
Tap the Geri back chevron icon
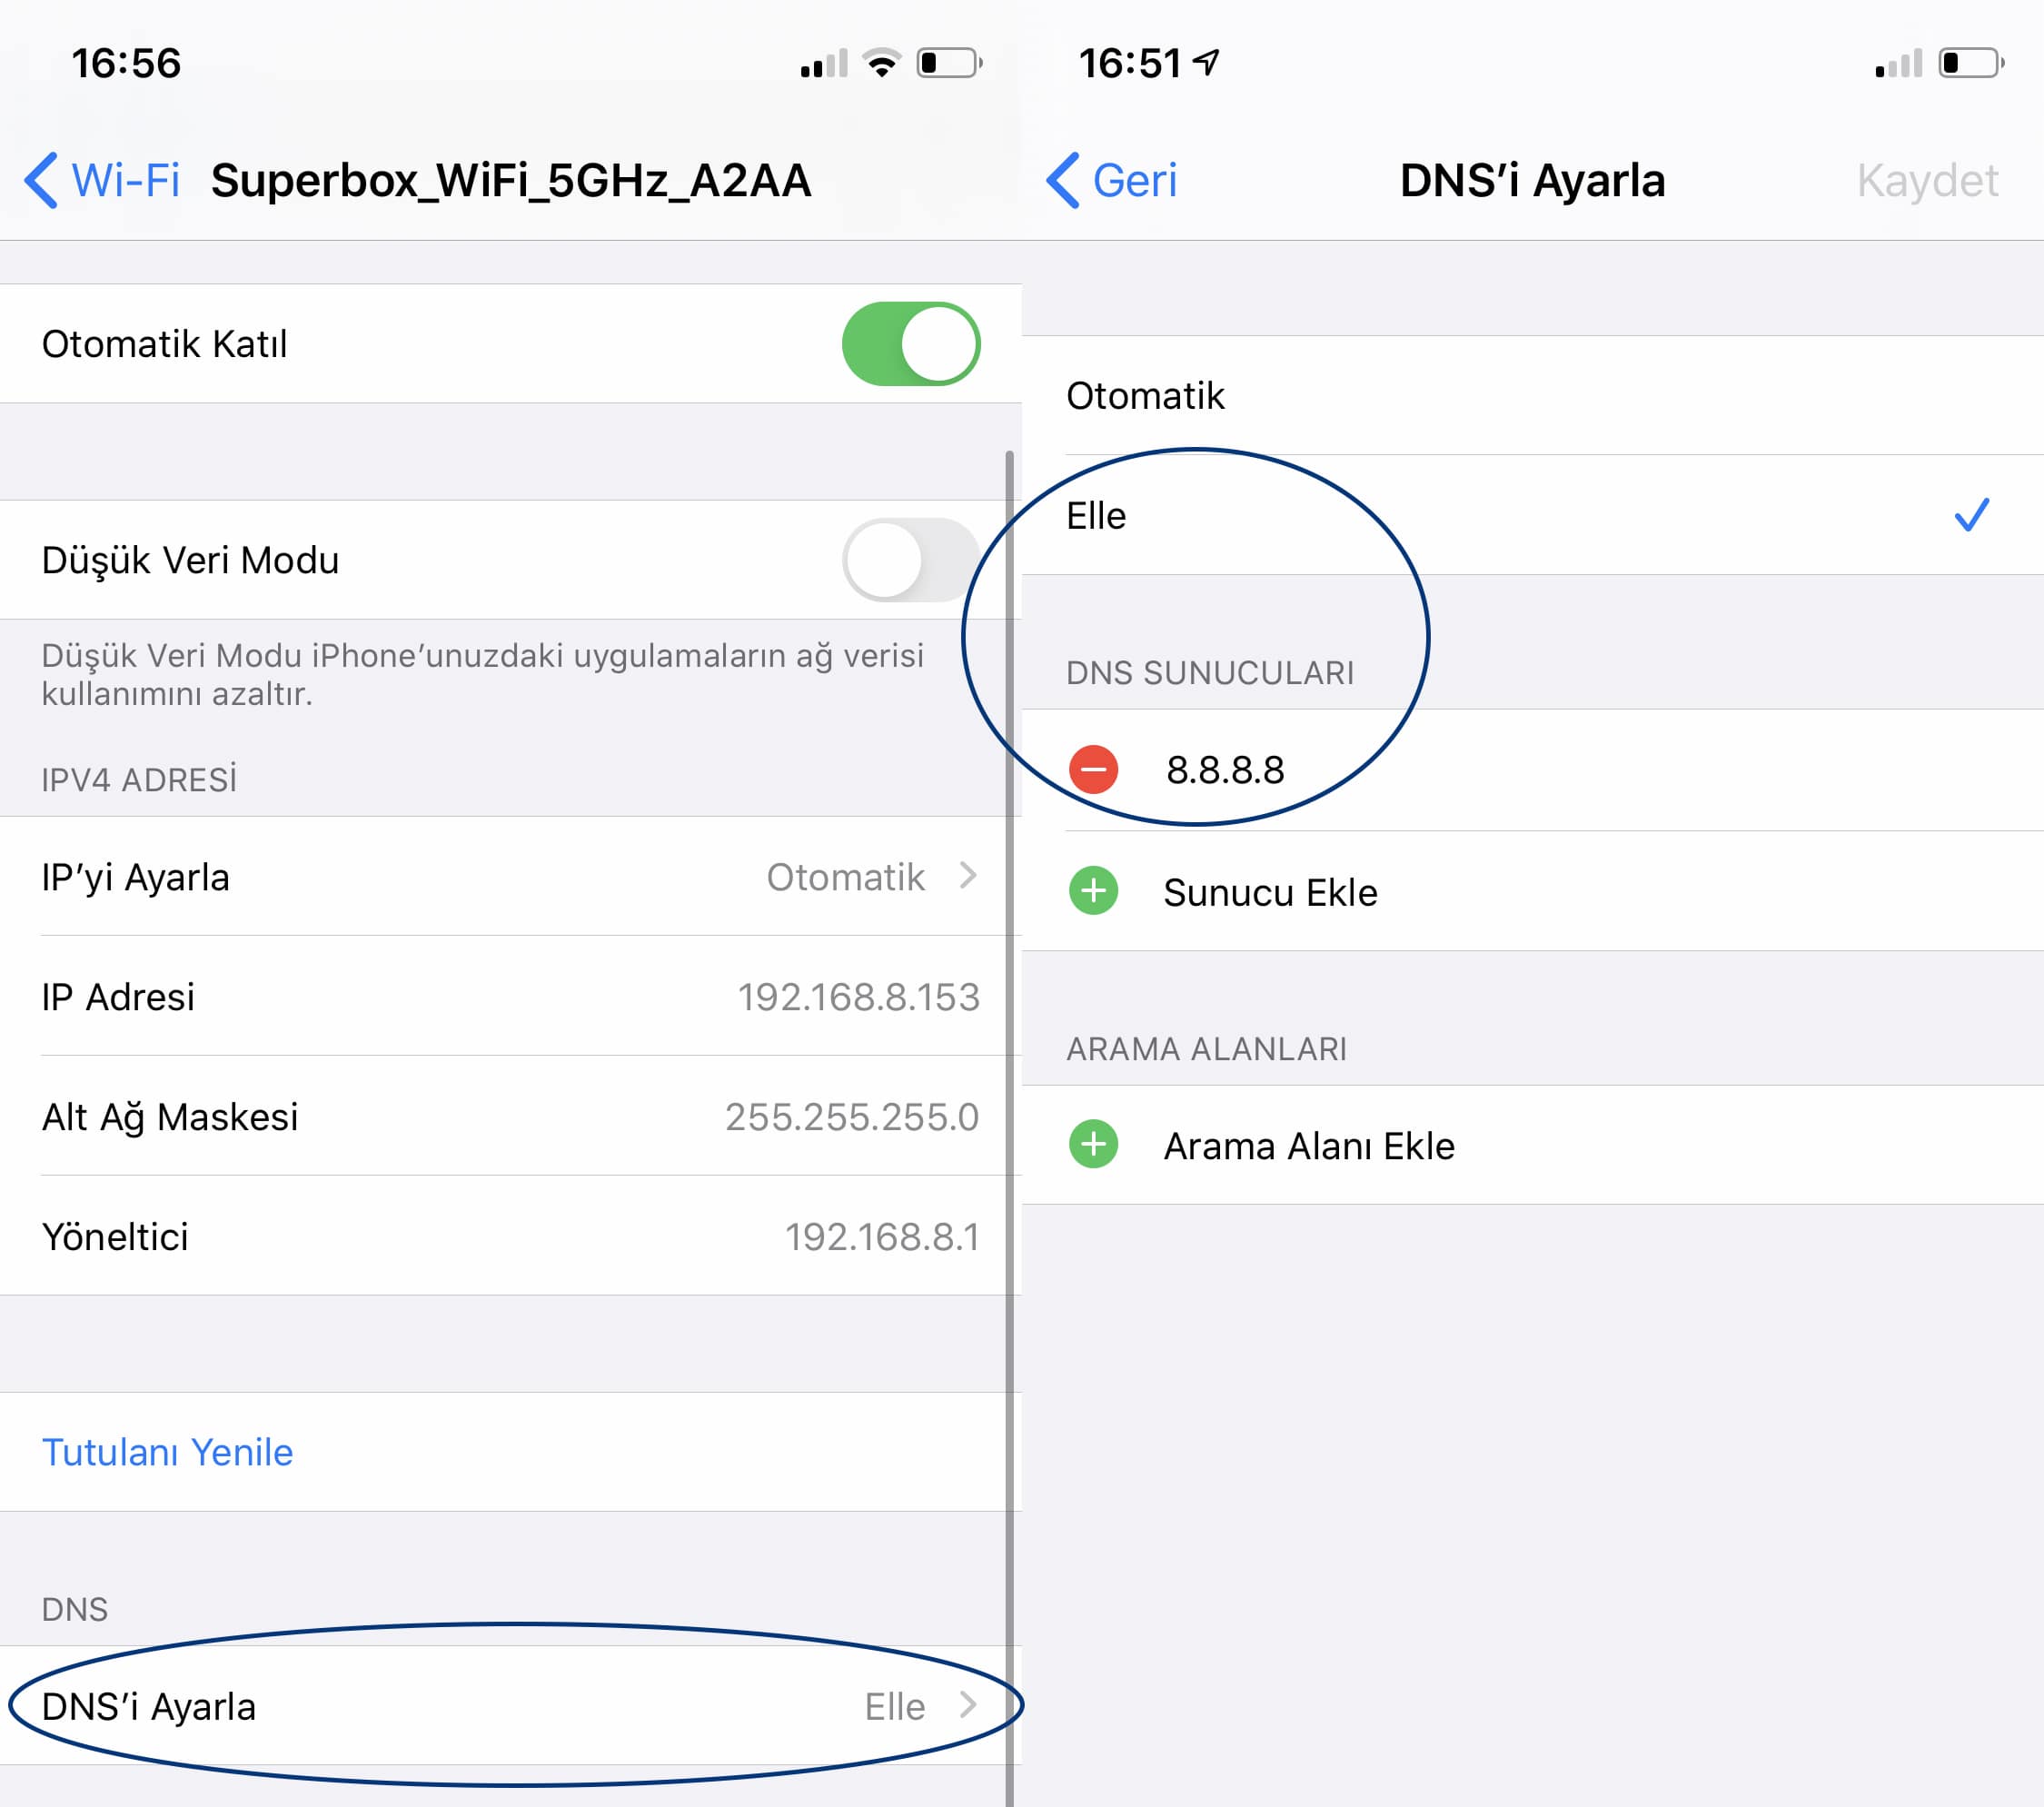coord(1063,181)
